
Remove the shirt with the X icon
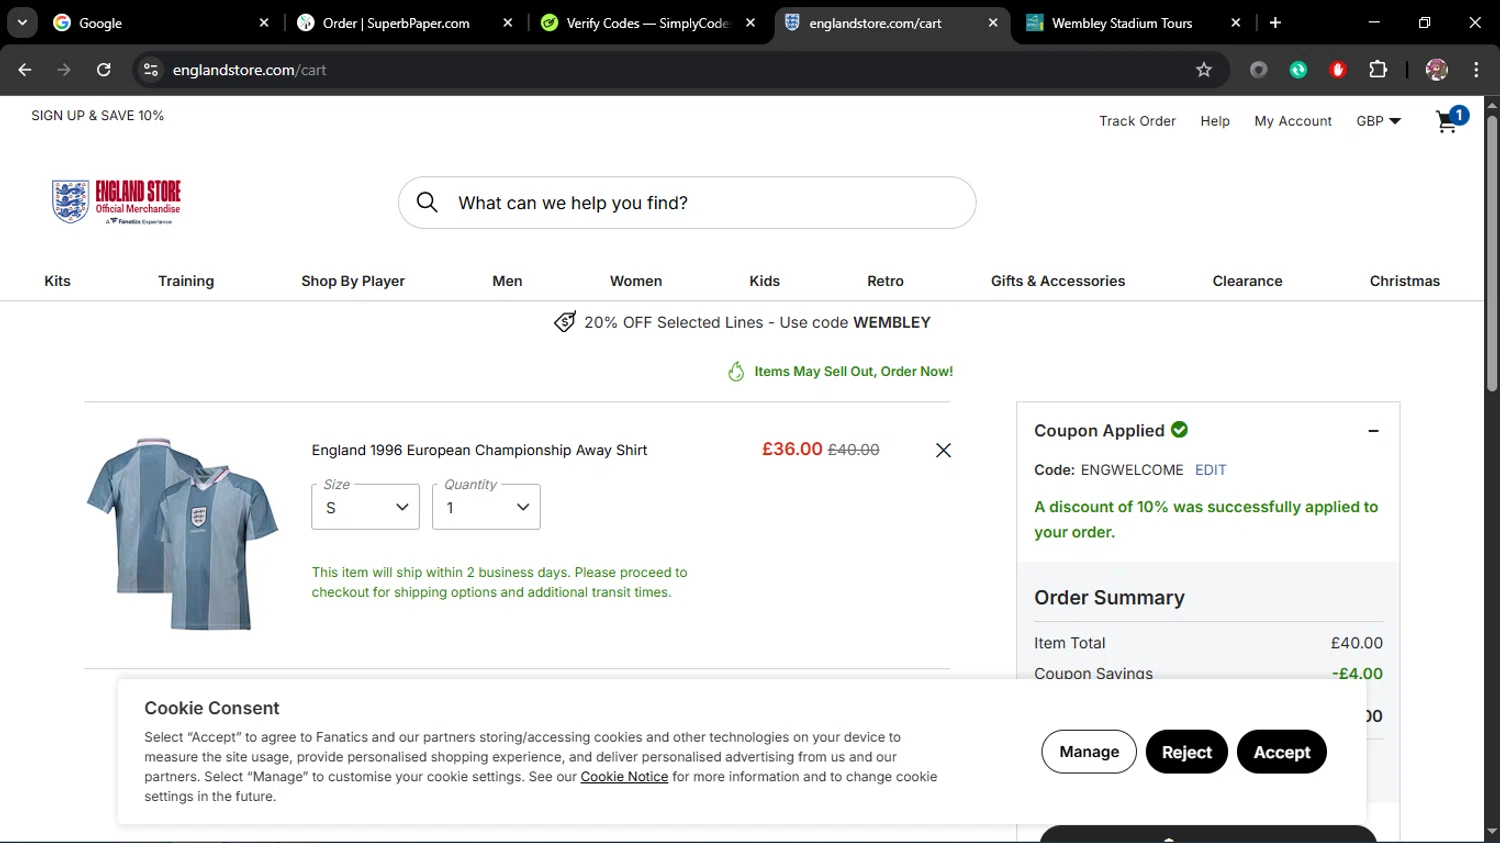[943, 450]
